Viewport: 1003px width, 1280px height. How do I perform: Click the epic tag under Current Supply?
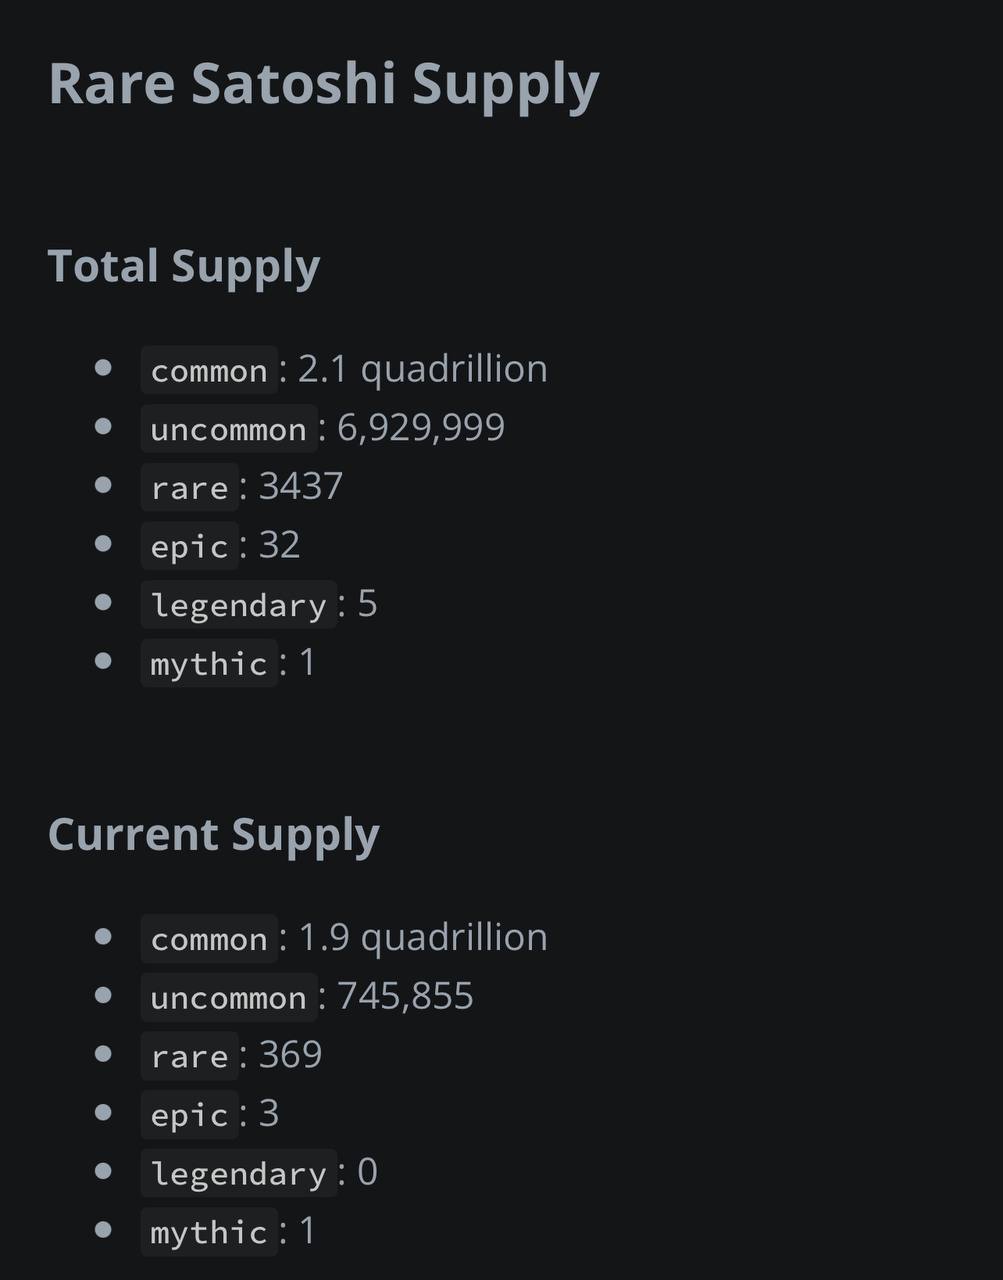(190, 1114)
